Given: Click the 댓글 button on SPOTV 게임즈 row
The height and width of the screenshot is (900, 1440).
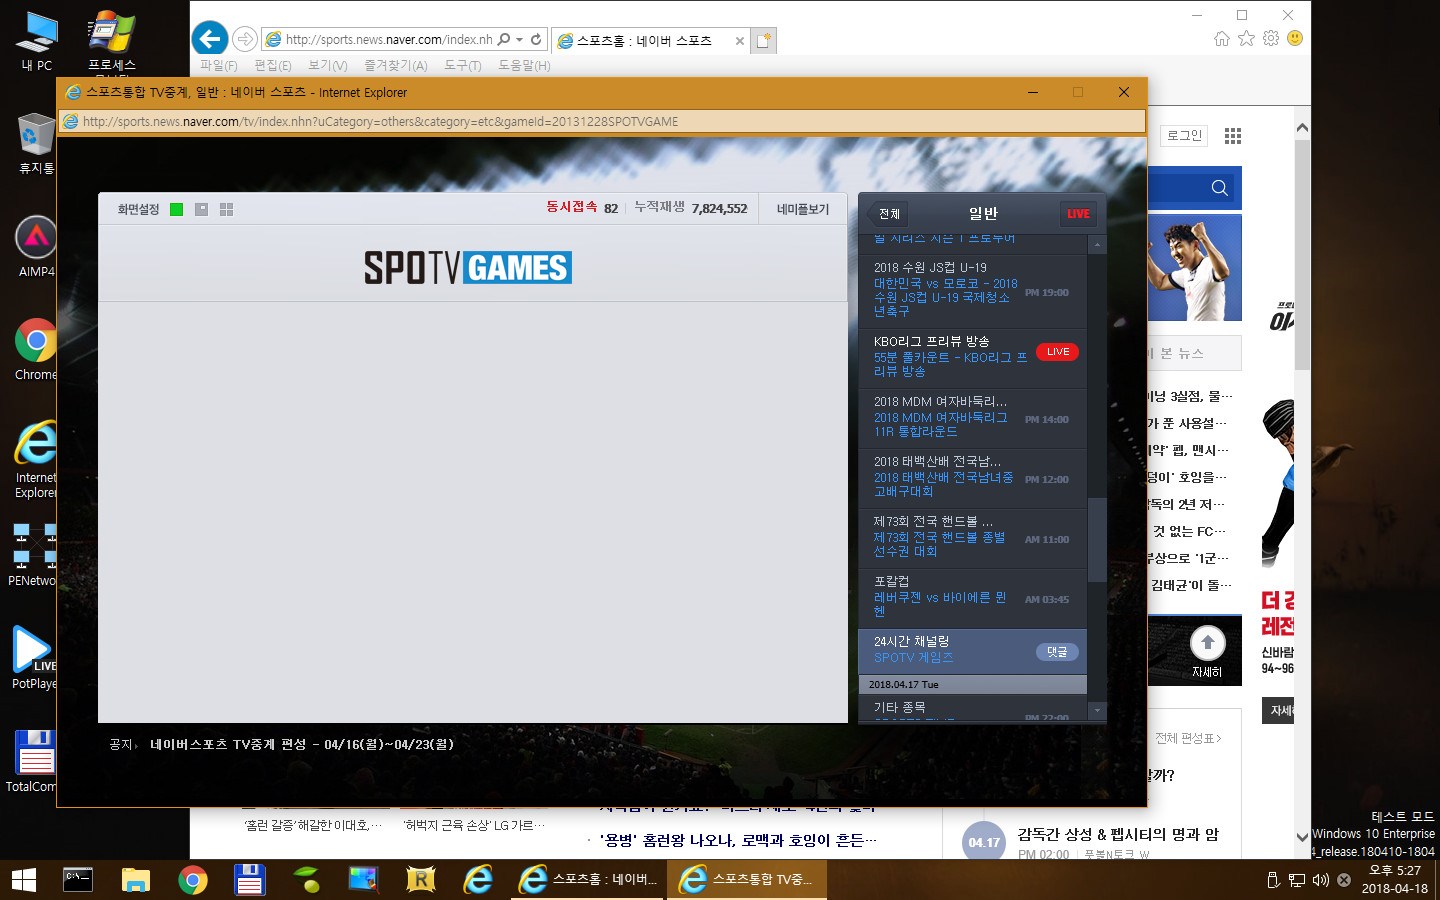Looking at the screenshot, I should (x=1057, y=652).
